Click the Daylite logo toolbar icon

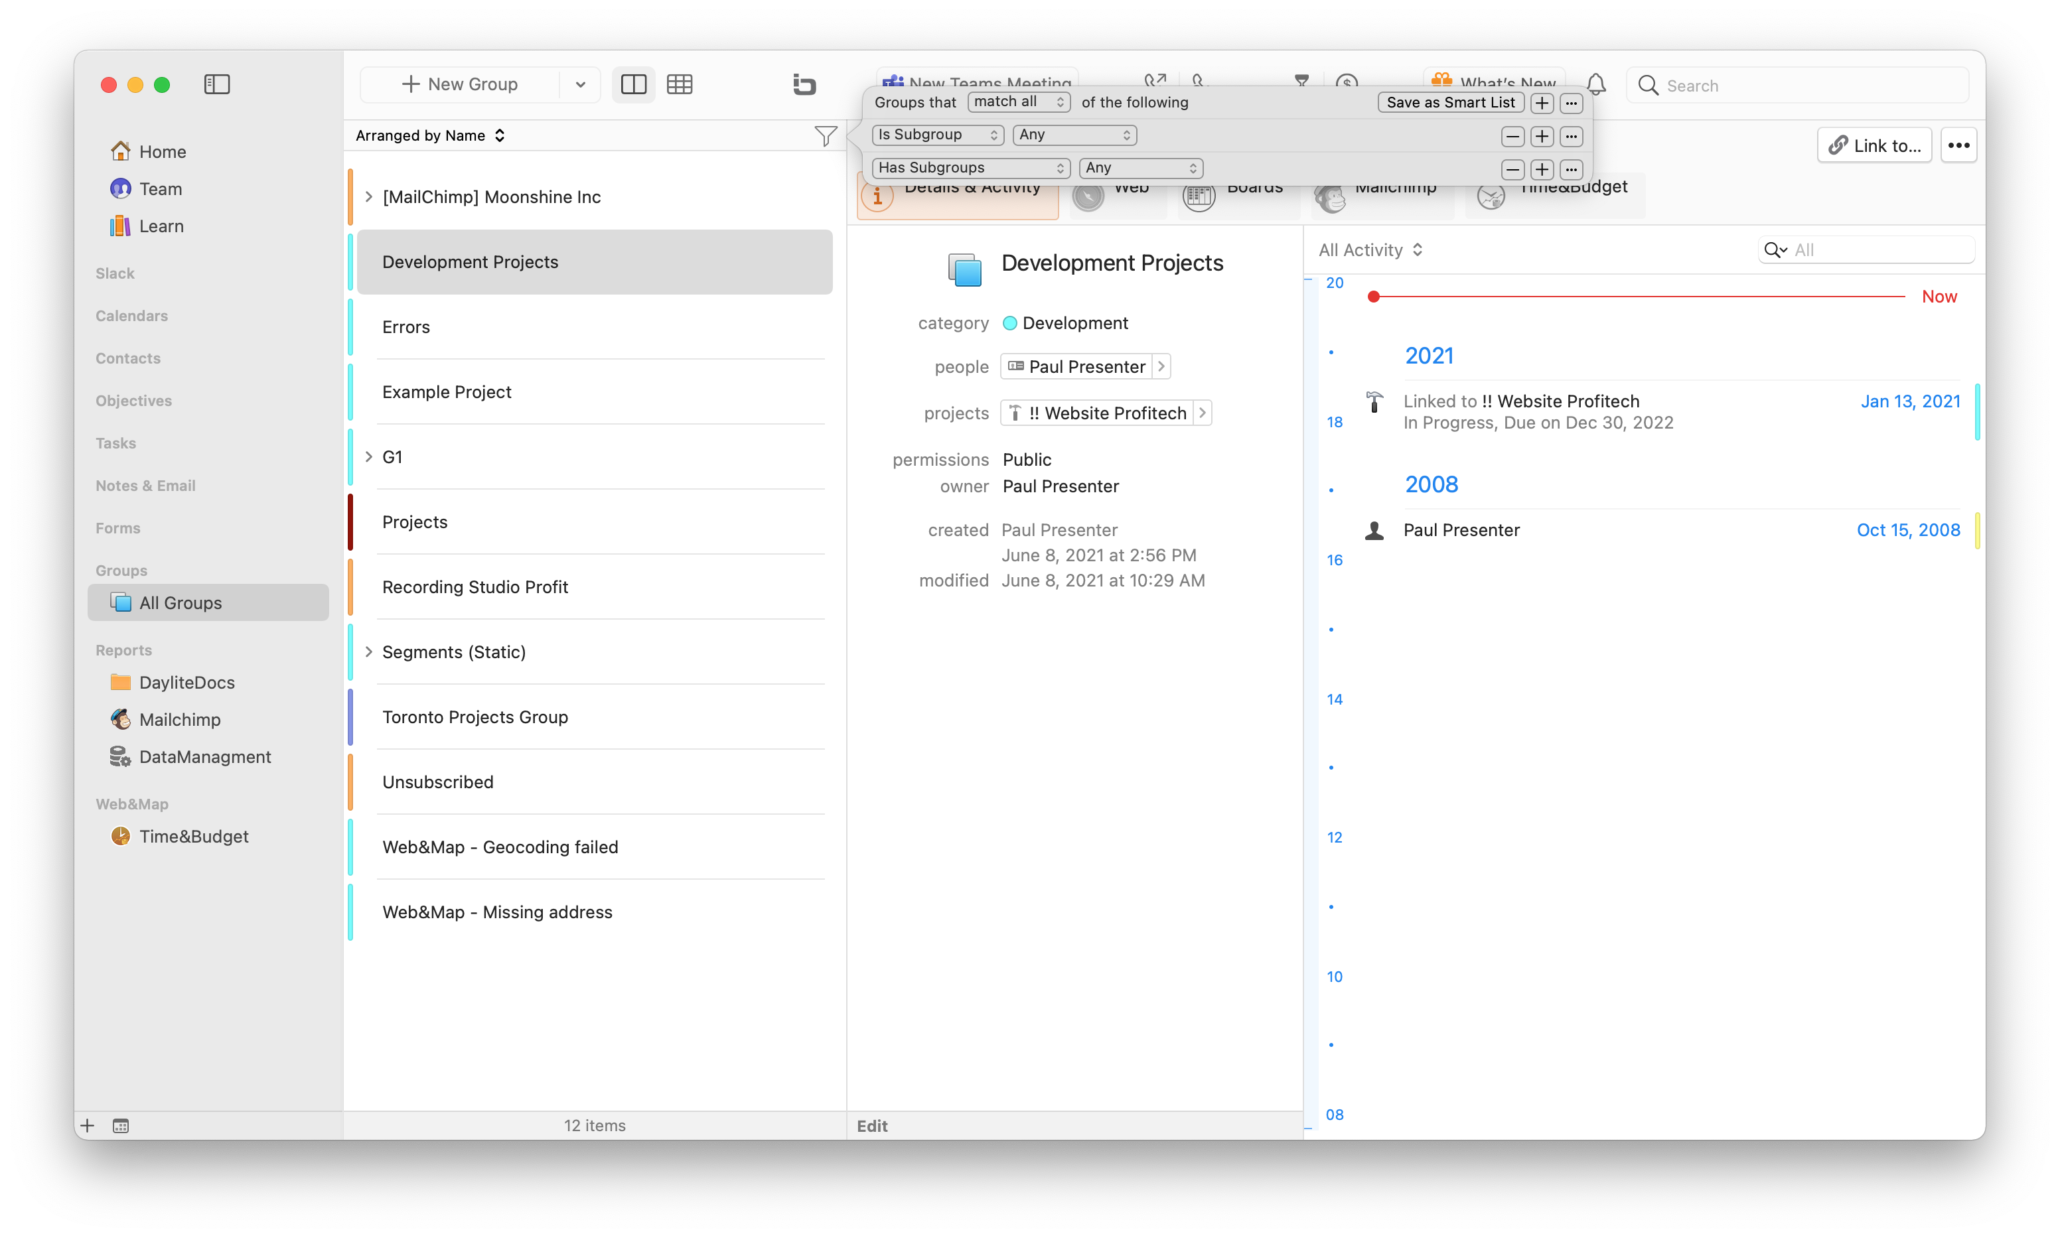click(x=804, y=84)
